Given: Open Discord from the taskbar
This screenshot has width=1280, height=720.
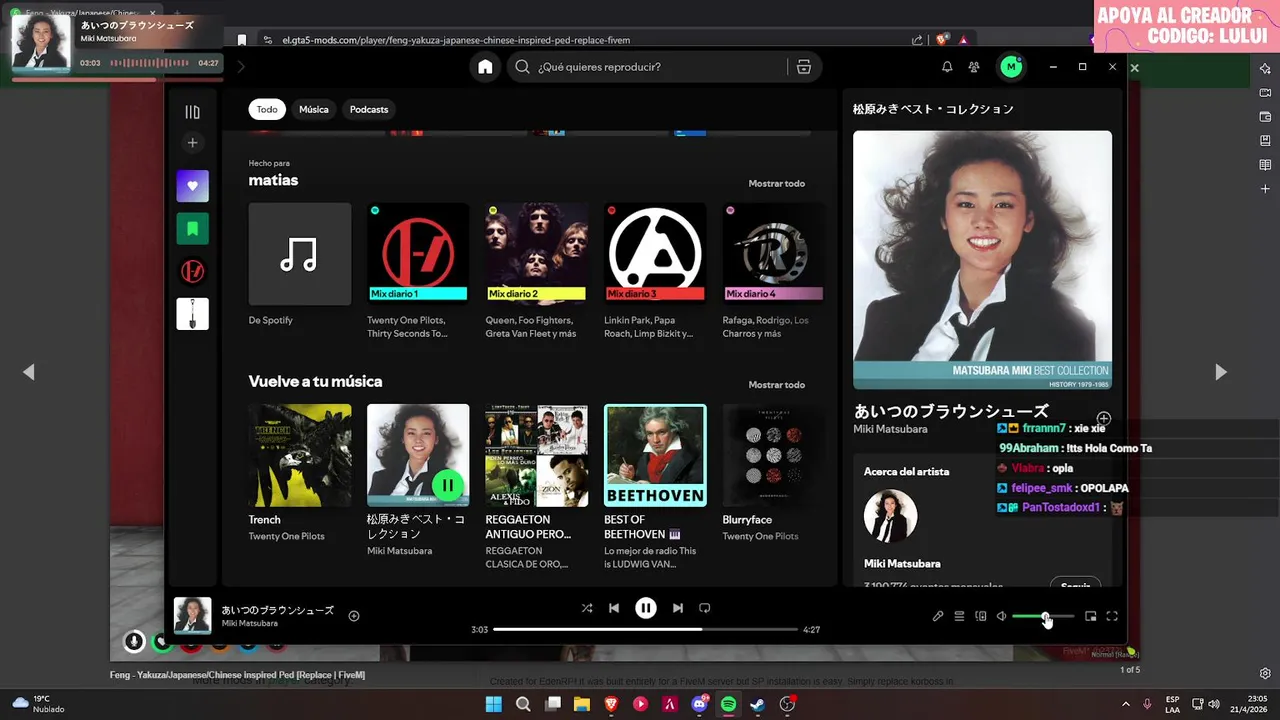Looking at the screenshot, I should pyautogui.click(x=699, y=704).
